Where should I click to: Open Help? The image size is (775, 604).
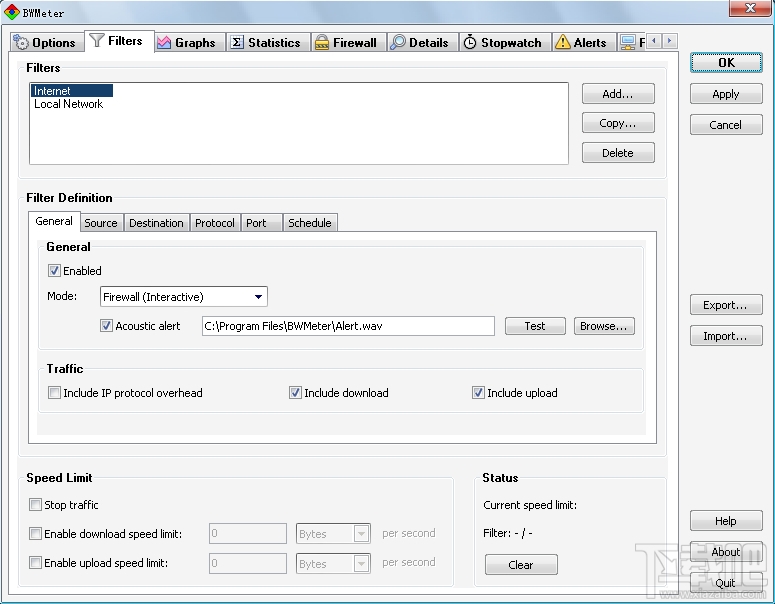pyautogui.click(x=726, y=521)
